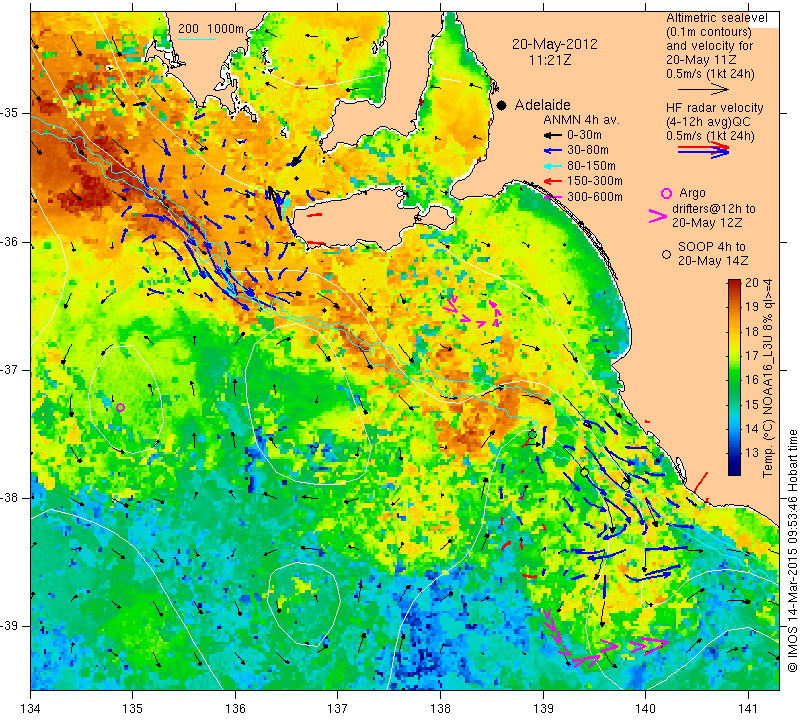Click the longitude axis label '141'
The height and width of the screenshot is (720, 800).
click(x=748, y=709)
